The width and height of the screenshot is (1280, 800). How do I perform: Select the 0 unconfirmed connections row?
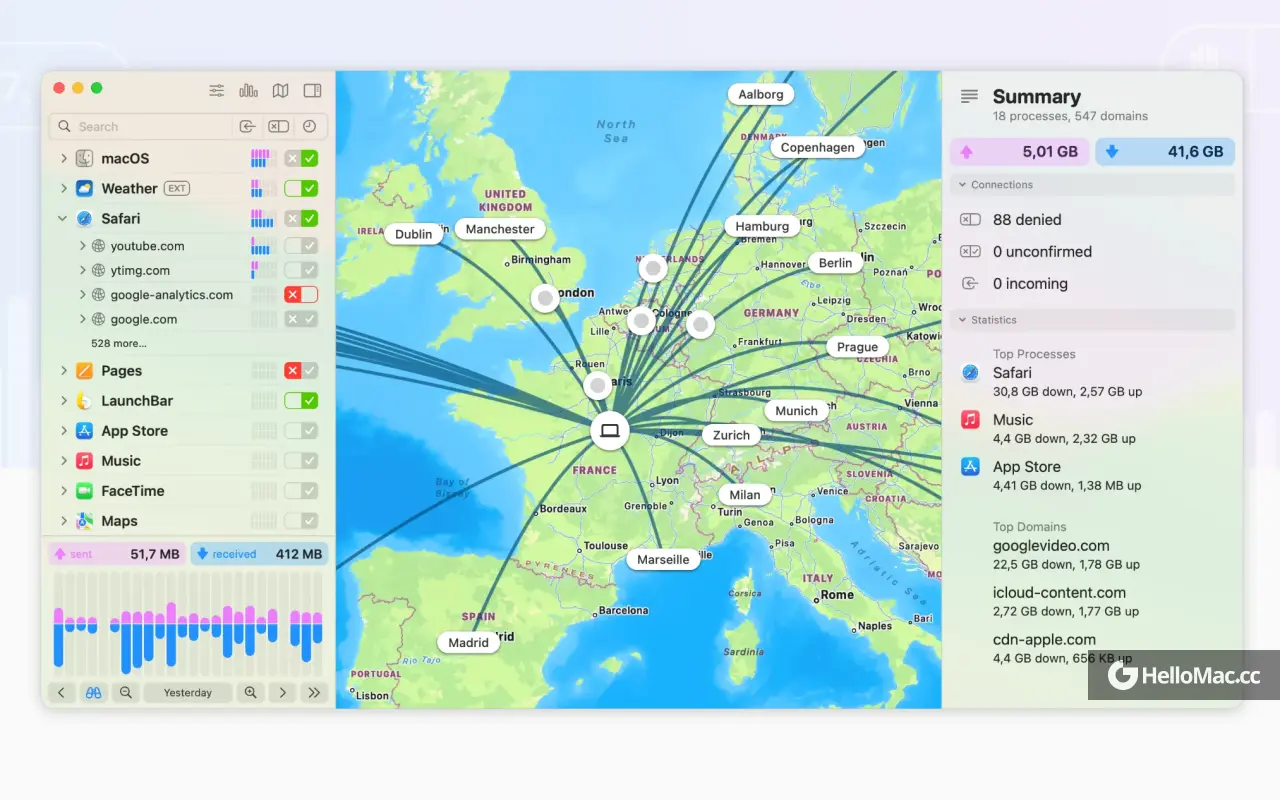(1092, 252)
